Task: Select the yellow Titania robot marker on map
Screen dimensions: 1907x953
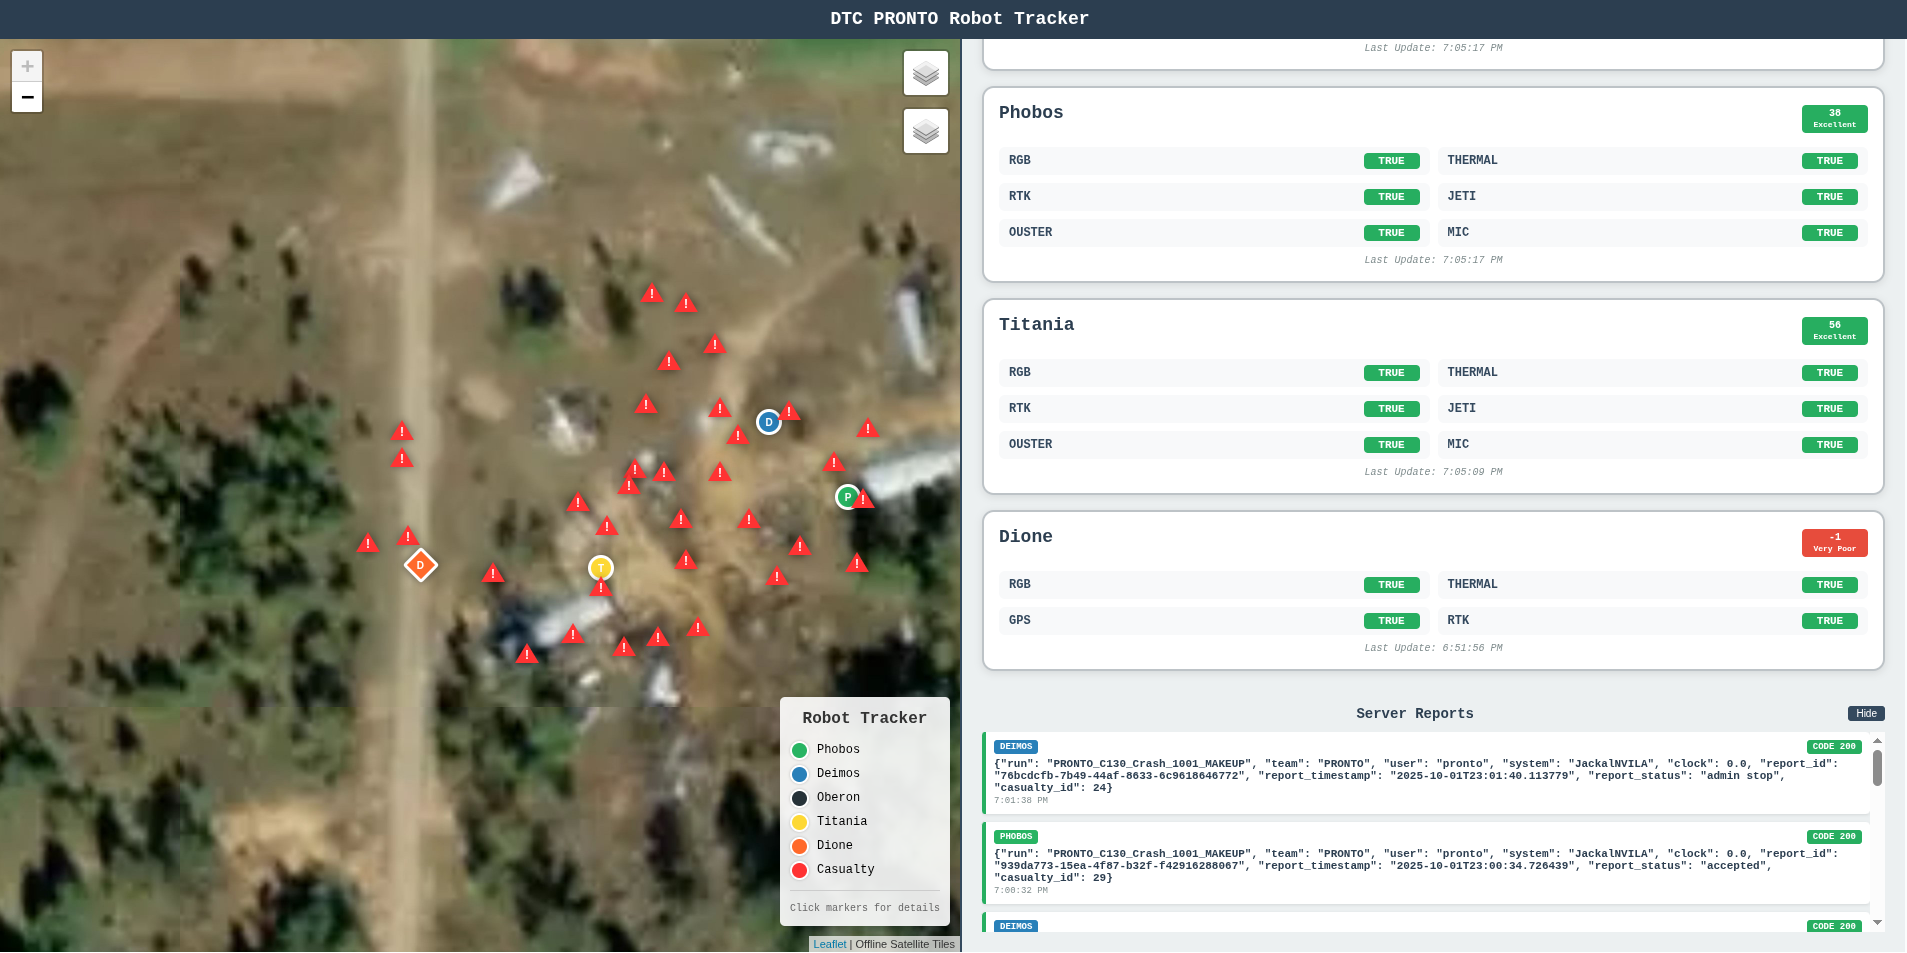Action: click(x=601, y=568)
